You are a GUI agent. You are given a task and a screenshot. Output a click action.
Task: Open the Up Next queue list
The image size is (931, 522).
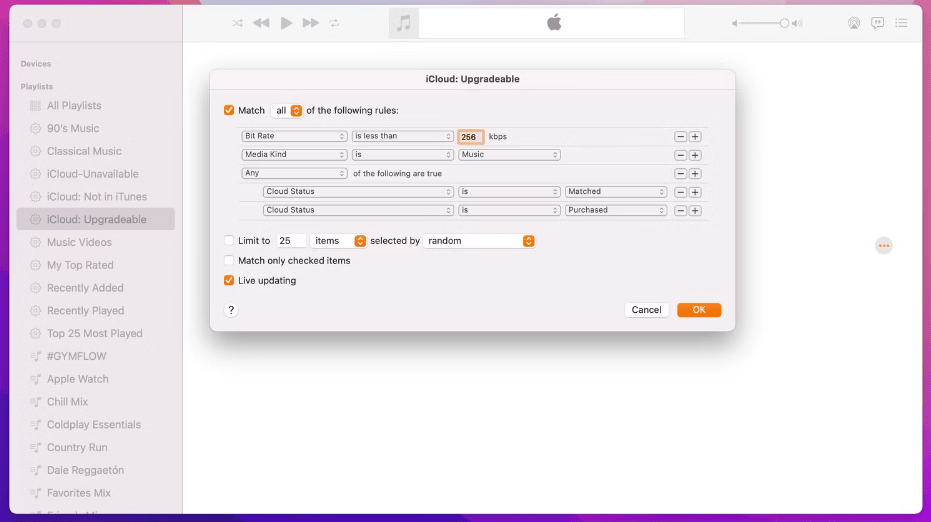[x=901, y=23]
